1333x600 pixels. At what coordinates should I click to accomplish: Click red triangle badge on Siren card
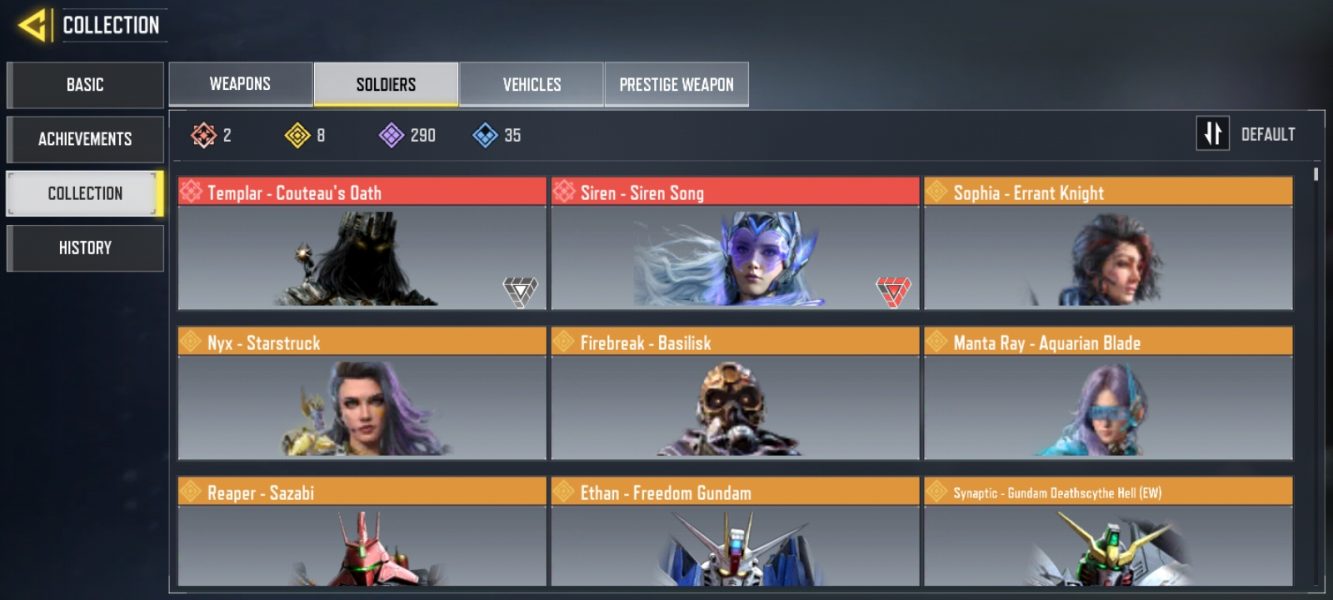point(893,291)
